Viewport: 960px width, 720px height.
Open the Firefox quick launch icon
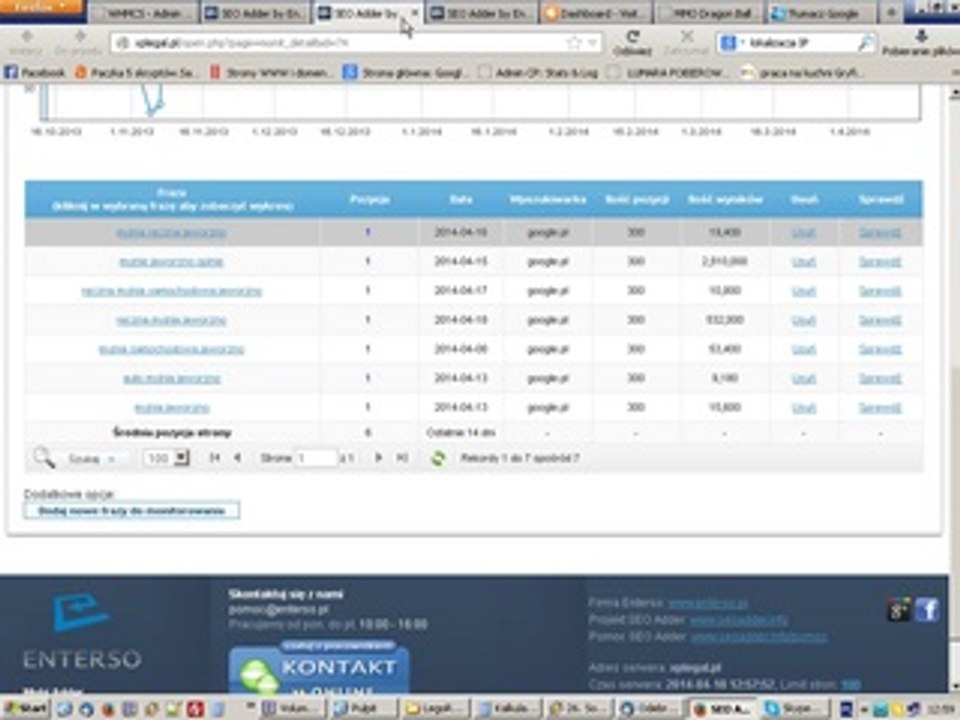click(108, 709)
